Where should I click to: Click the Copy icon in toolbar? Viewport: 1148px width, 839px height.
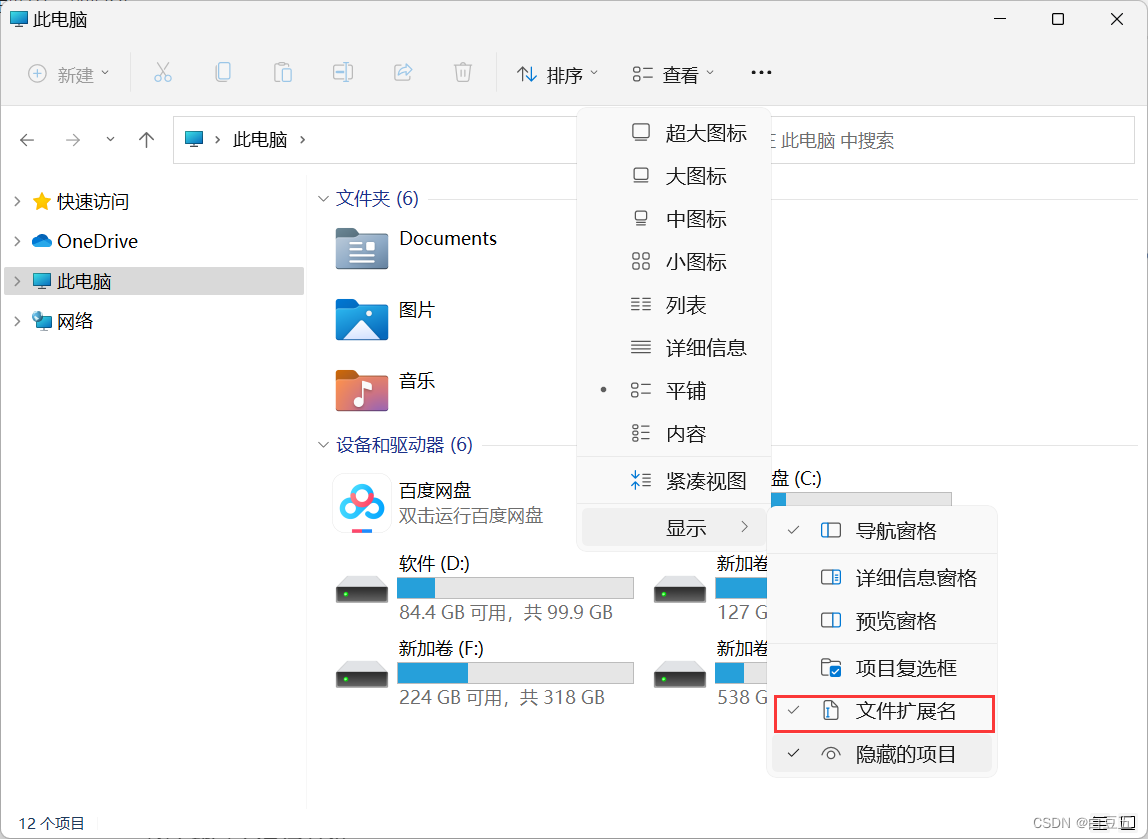223,72
